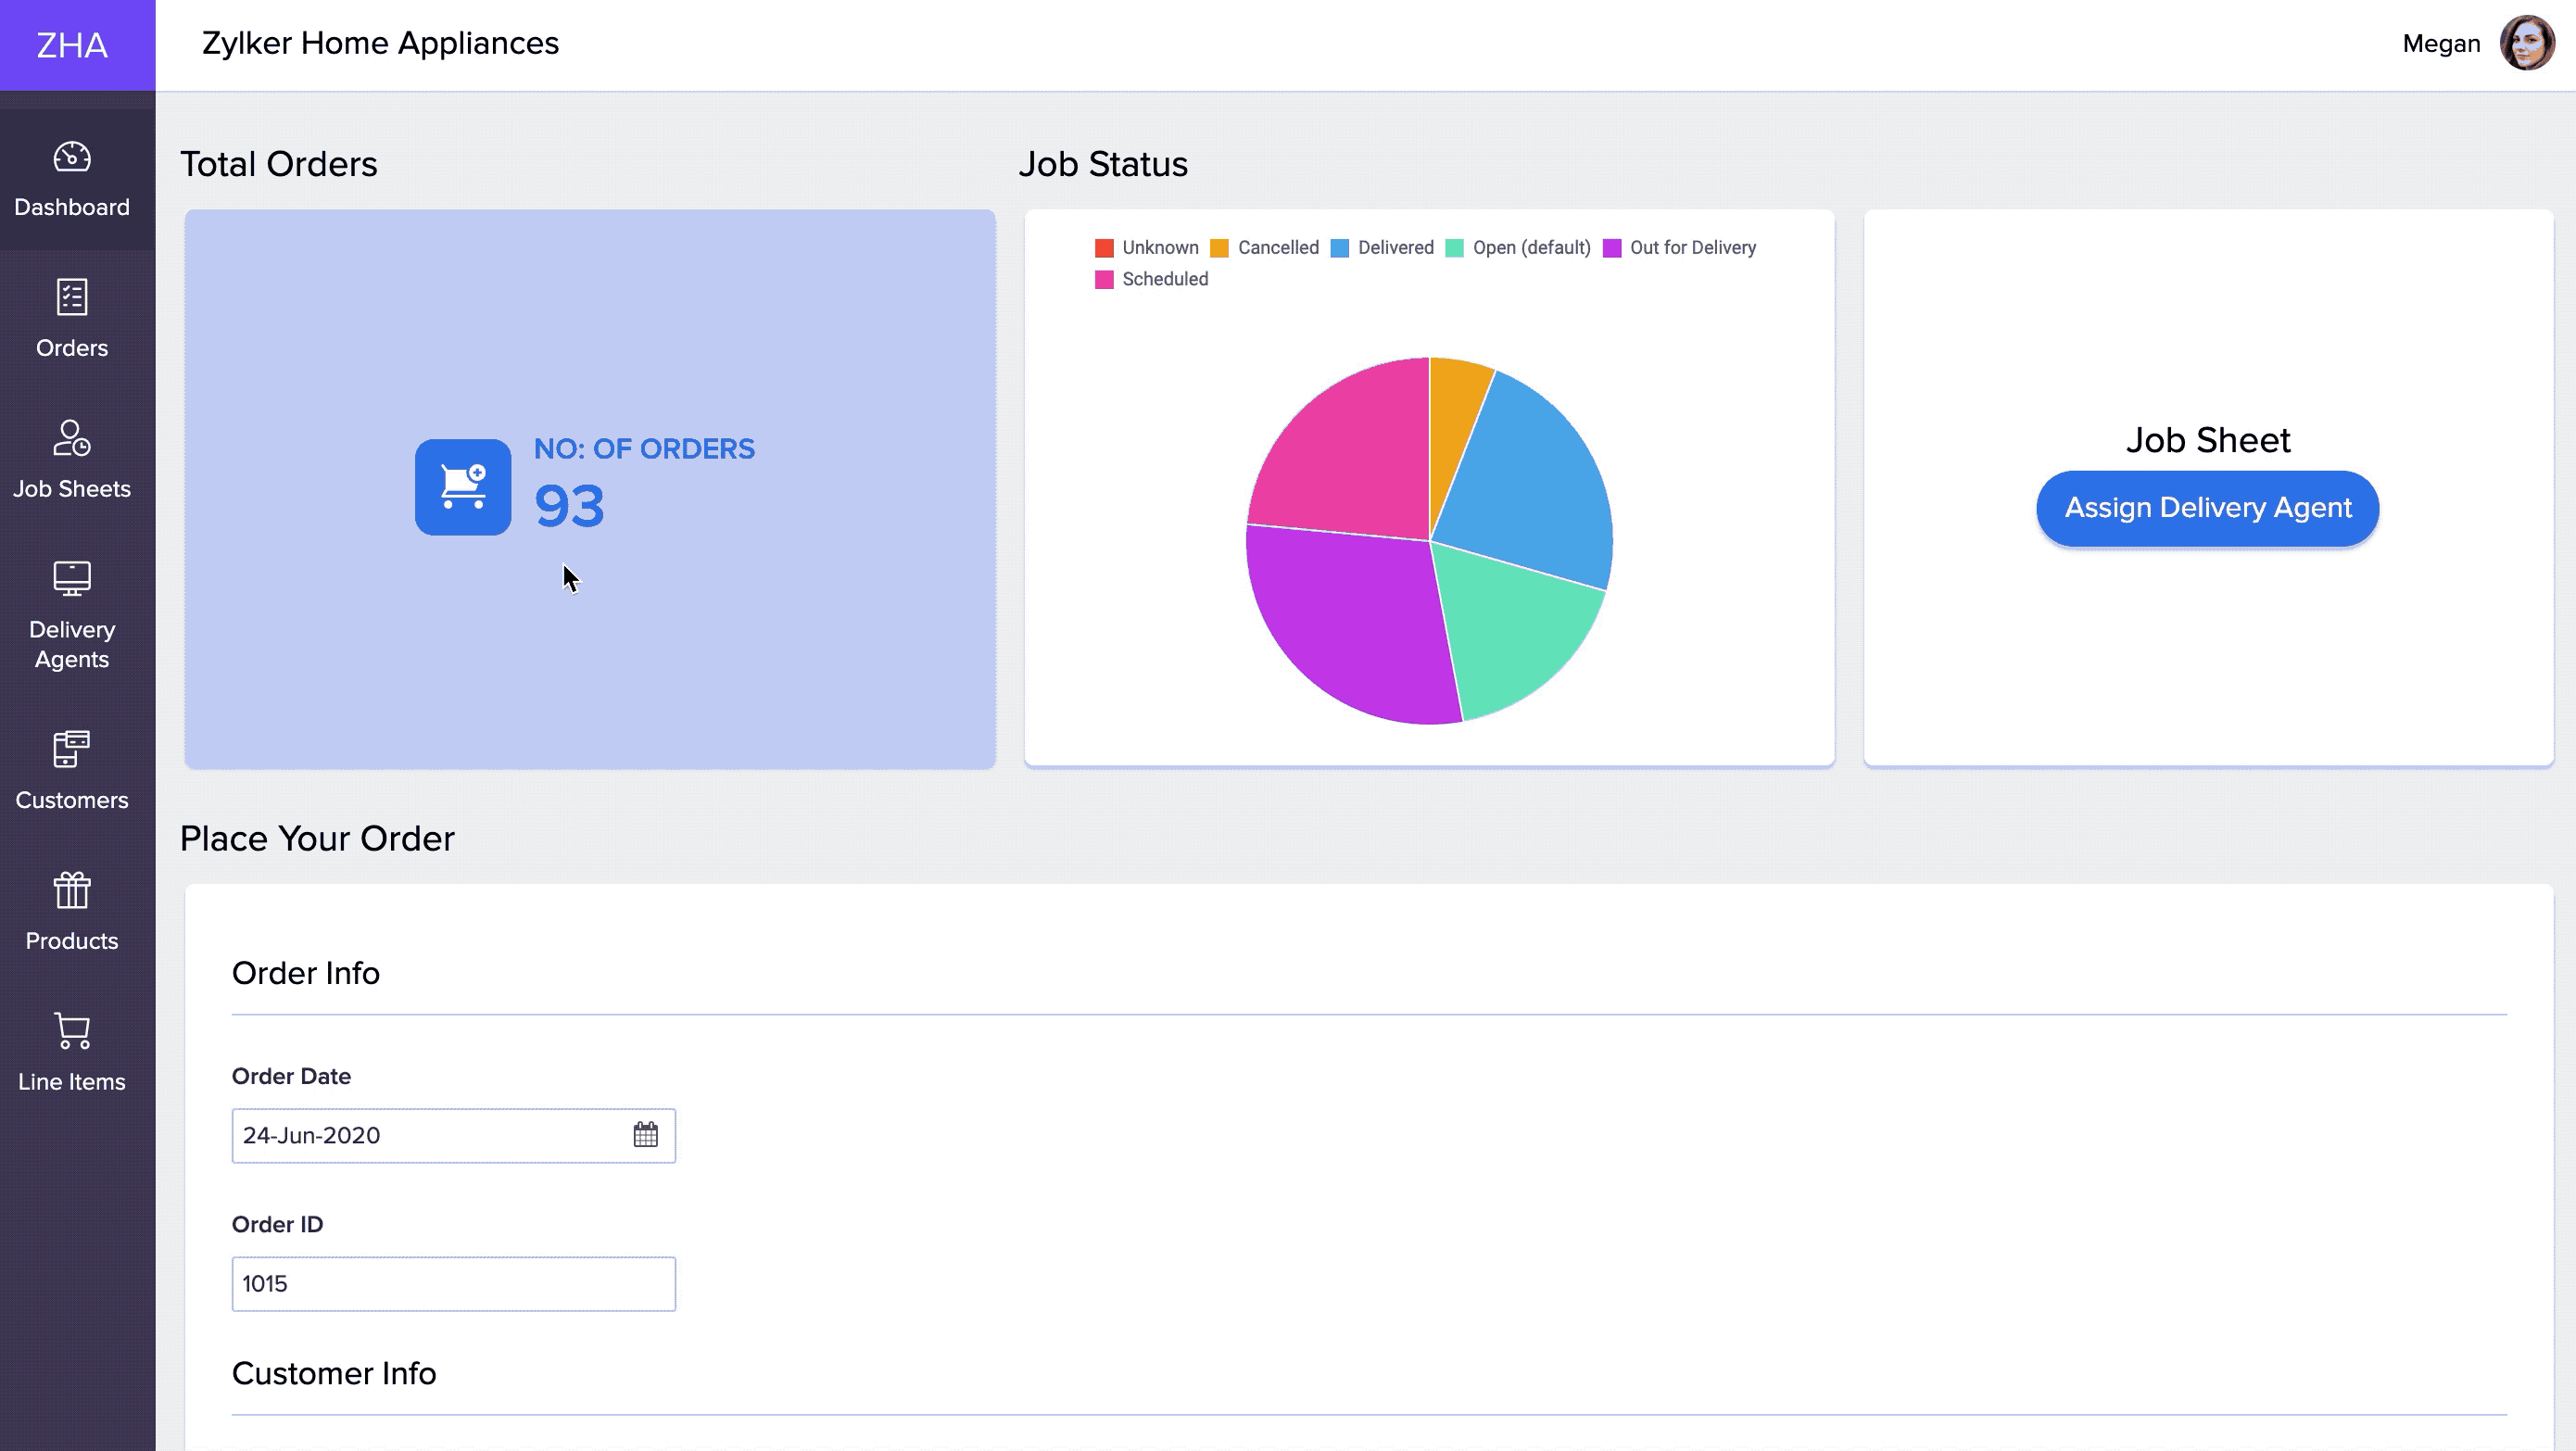Click the blue shopping cart orders icon
The height and width of the screenshot is (1451, 2576).
coord(463,487)
